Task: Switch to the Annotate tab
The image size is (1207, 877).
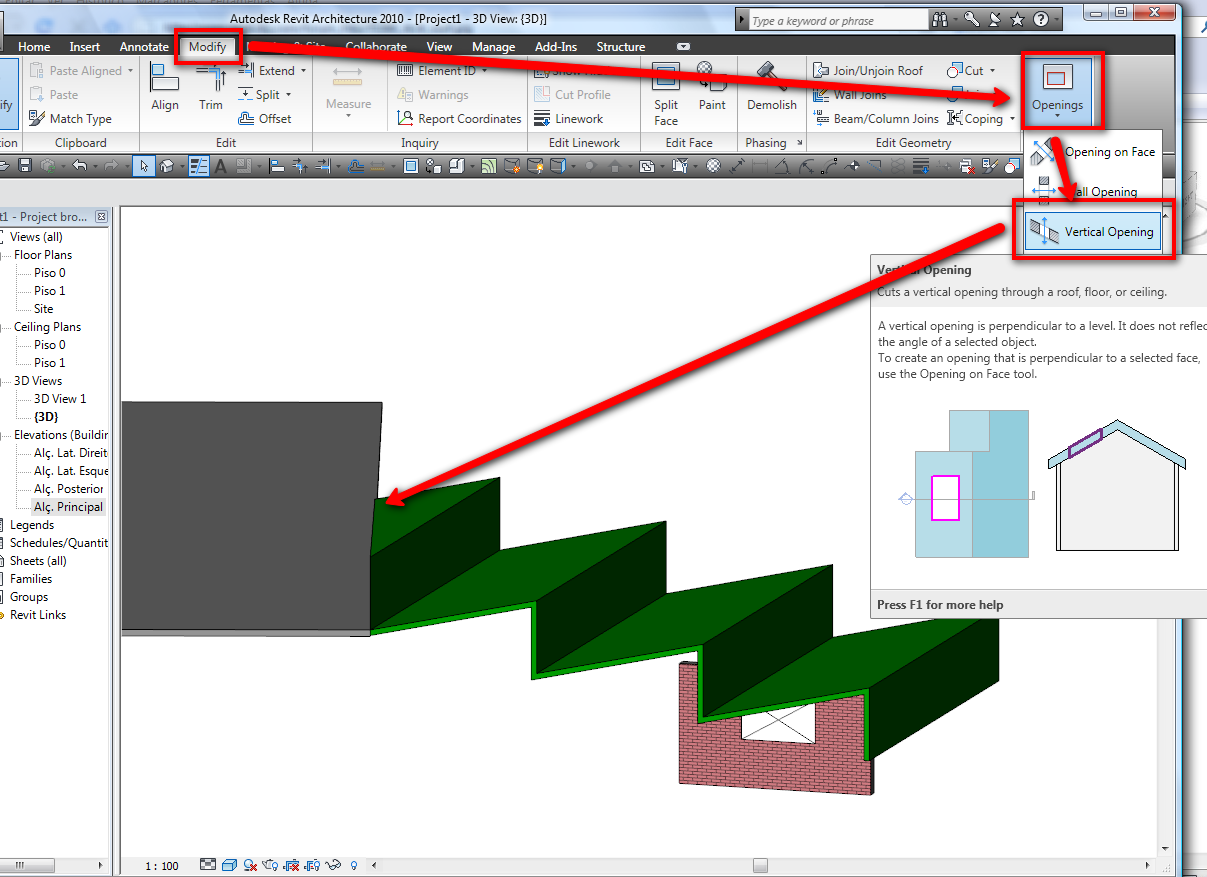Action: pyautogui.click(x=144, y=47)
